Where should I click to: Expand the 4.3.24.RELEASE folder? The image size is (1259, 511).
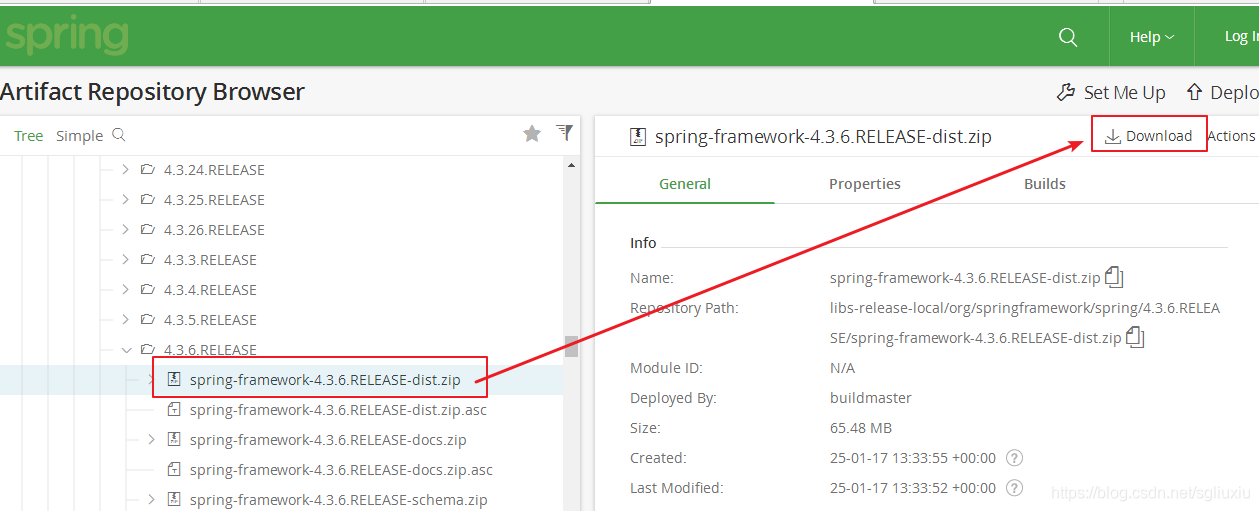(125, 170)
